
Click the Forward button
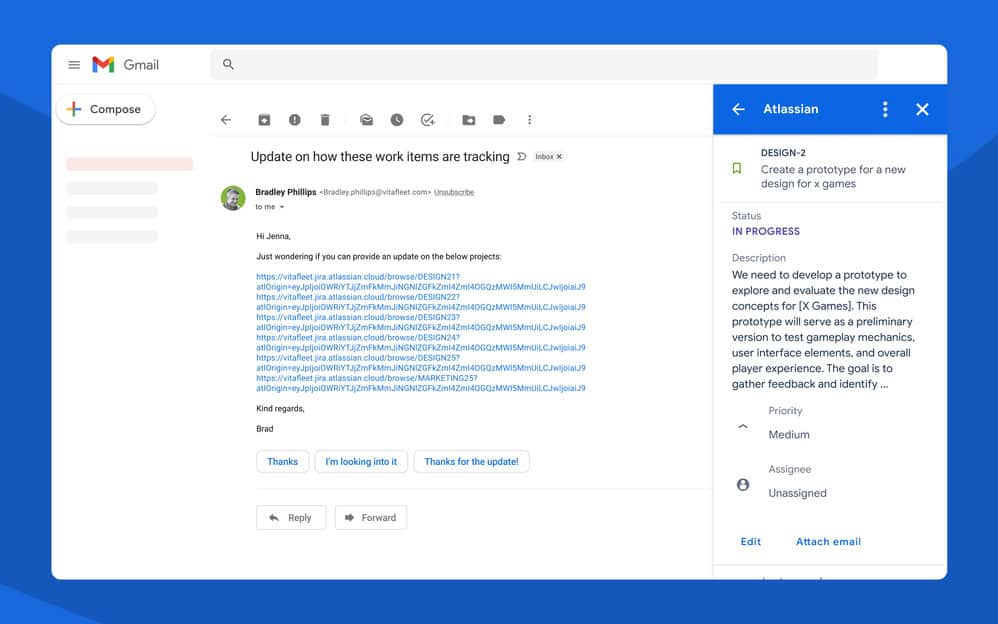(x=370, y=518)
